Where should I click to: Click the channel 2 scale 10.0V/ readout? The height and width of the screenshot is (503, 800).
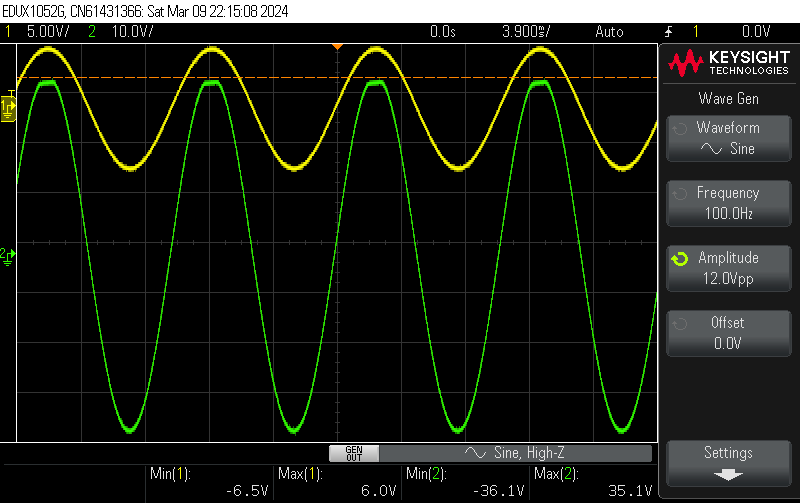coord(132,32)
